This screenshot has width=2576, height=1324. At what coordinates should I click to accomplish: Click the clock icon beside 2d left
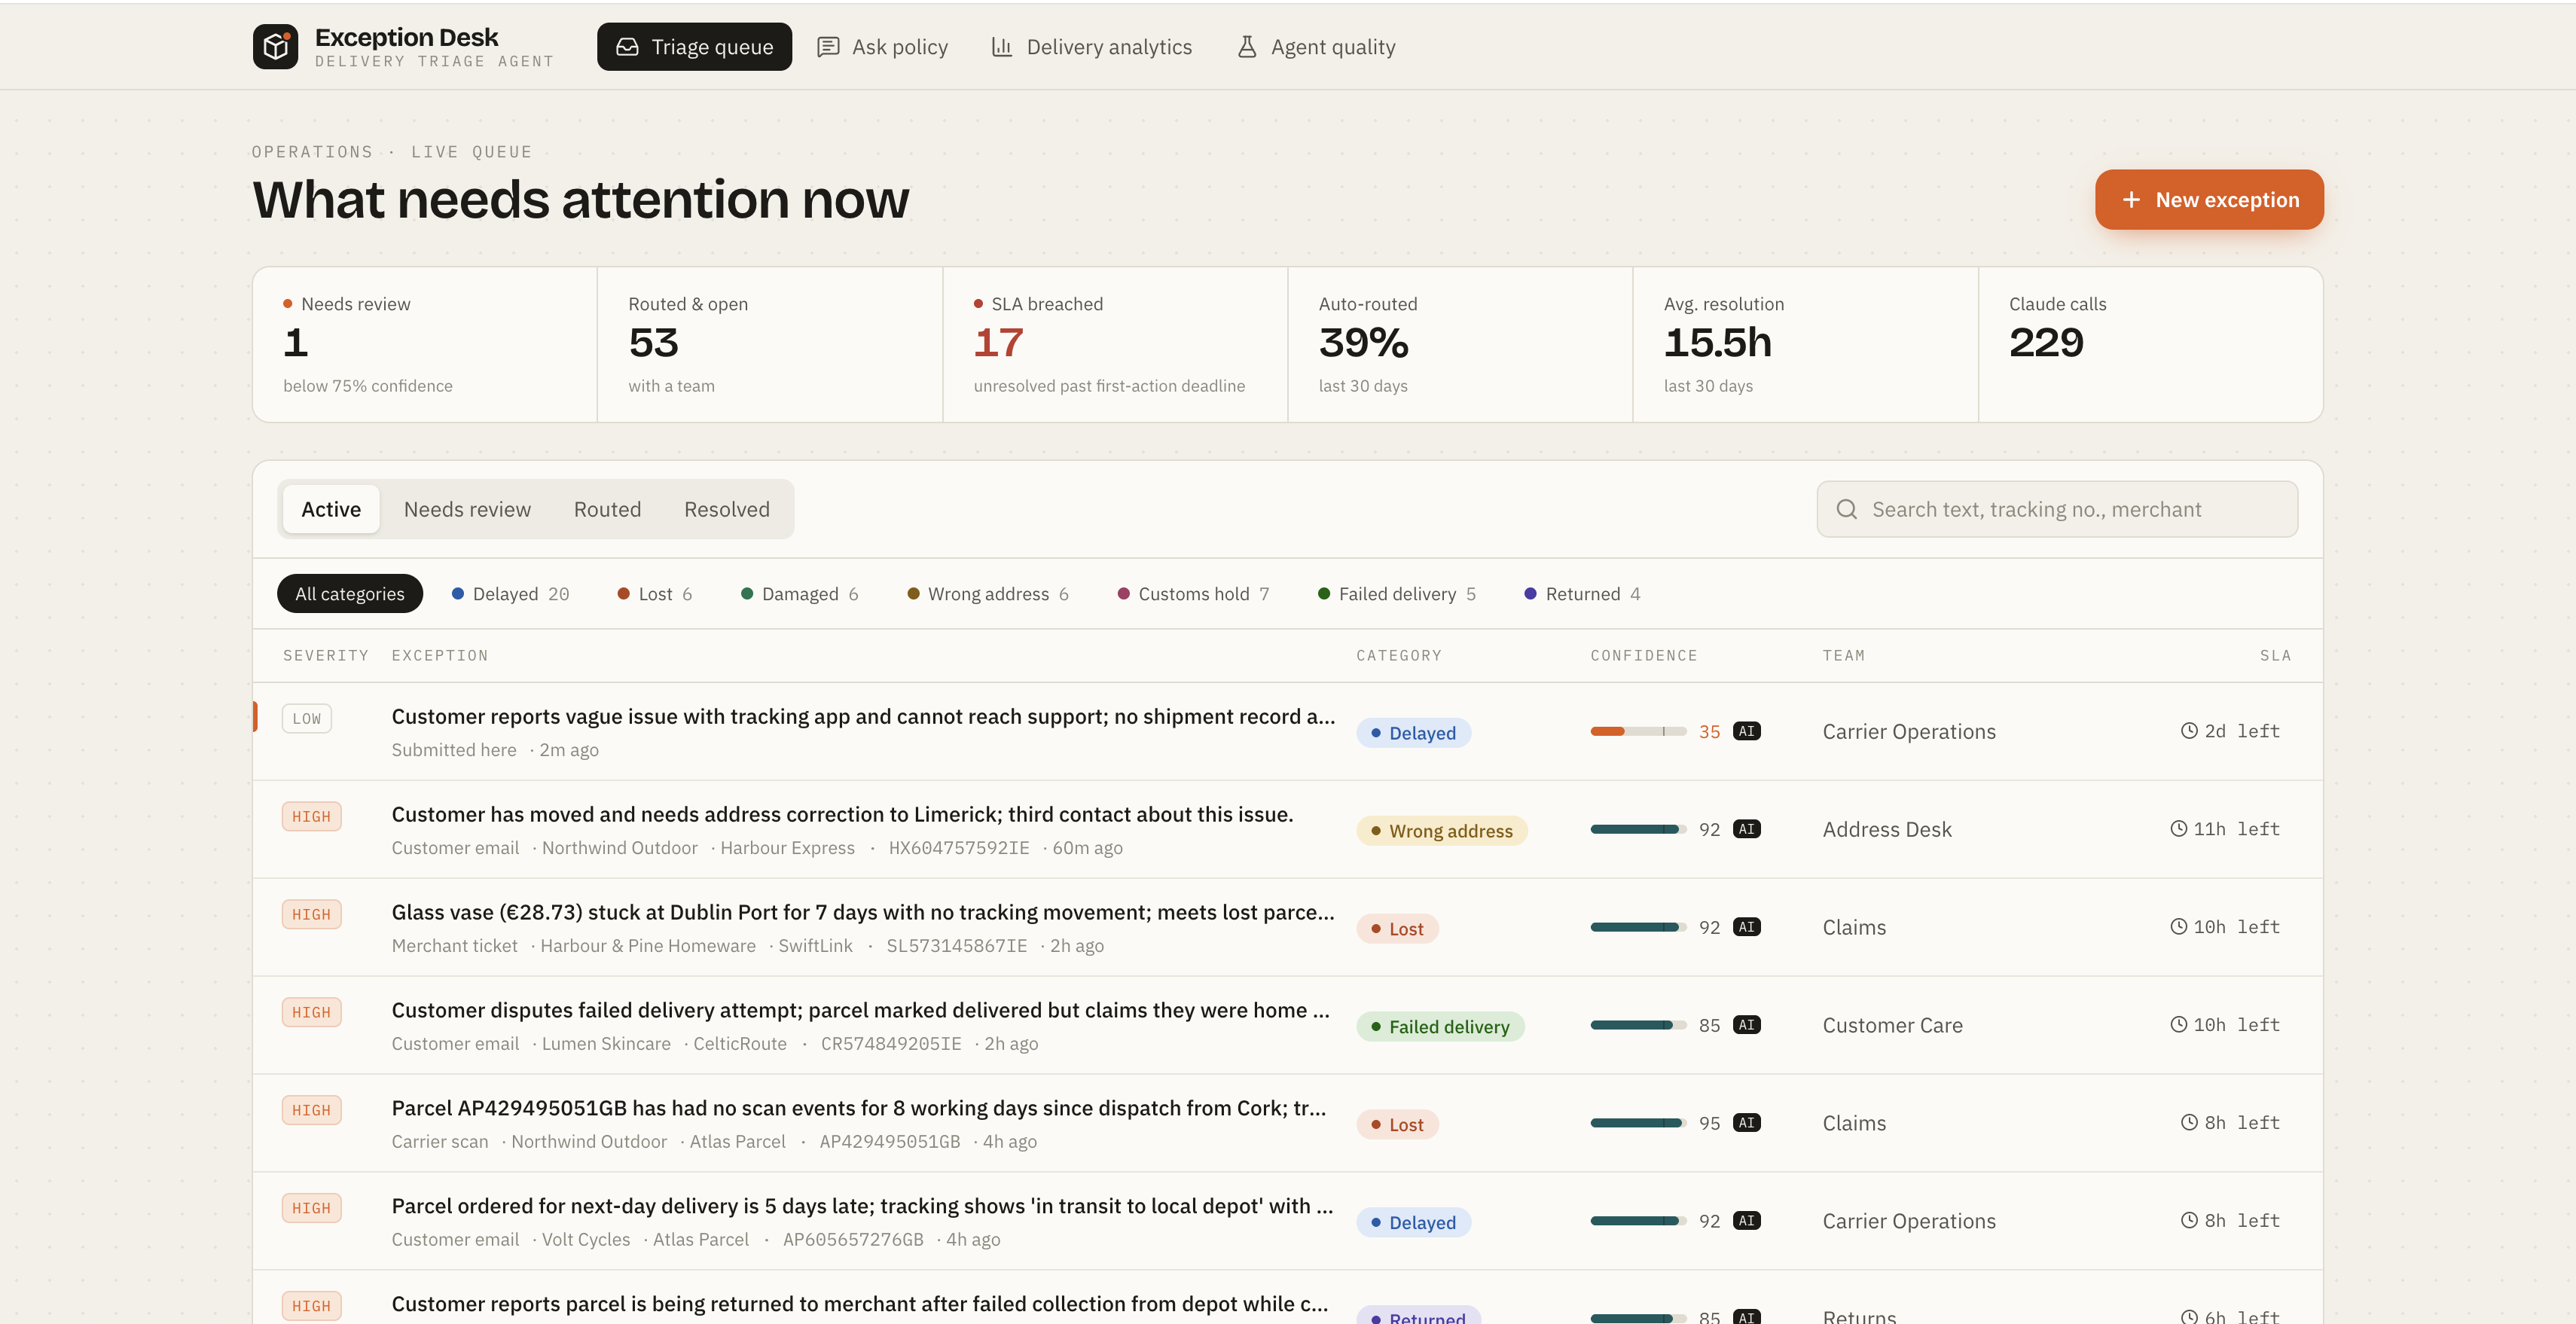coord(2189,731)
